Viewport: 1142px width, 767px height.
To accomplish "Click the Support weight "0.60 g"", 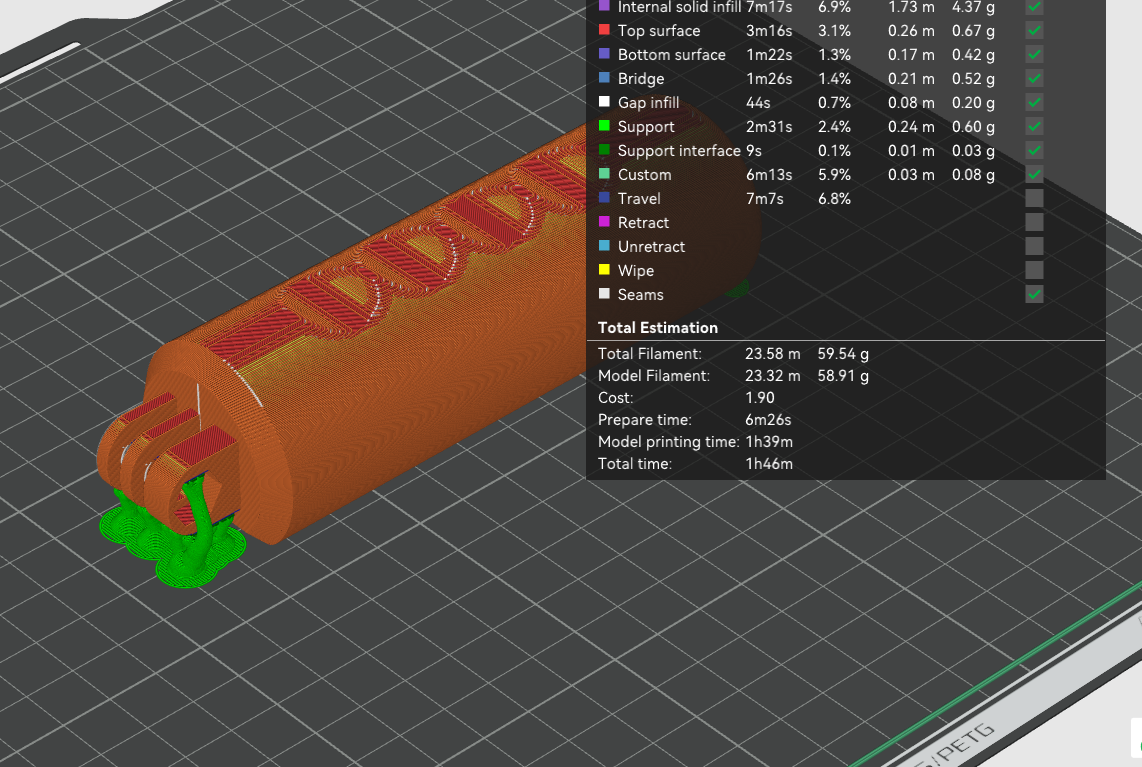I will point(973,127).
